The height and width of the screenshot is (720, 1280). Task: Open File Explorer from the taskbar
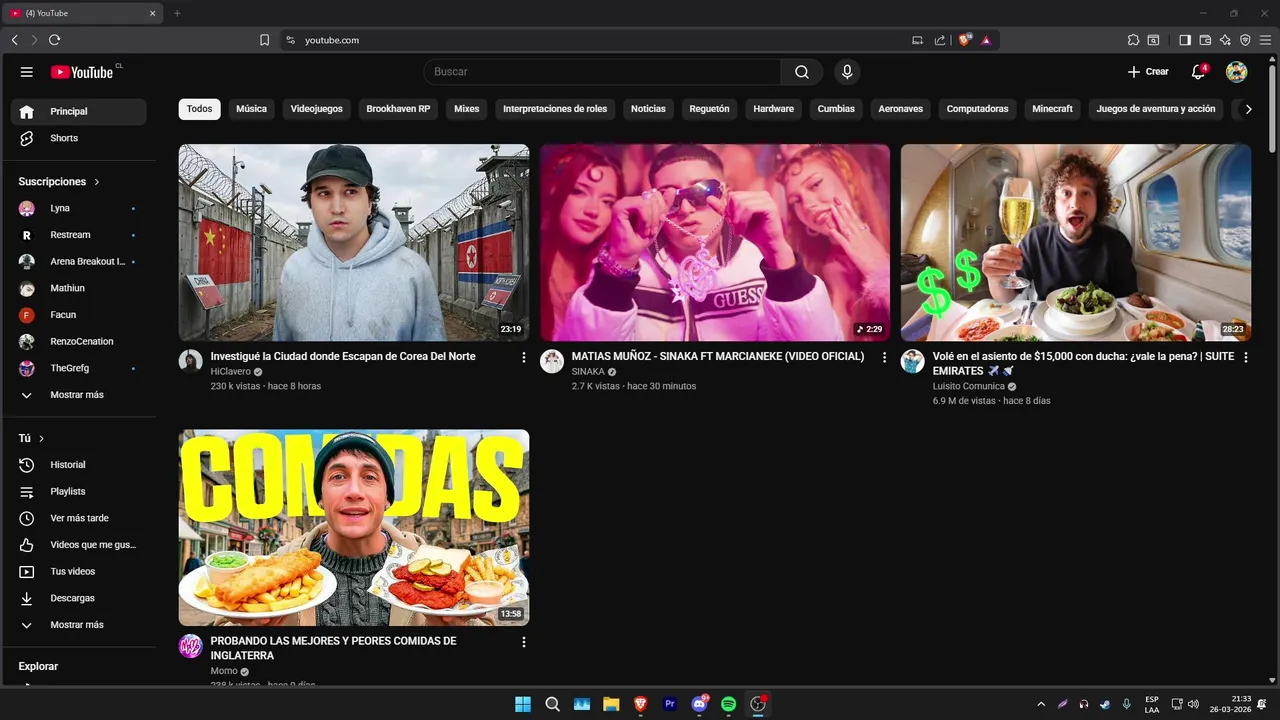coord(611,704)
